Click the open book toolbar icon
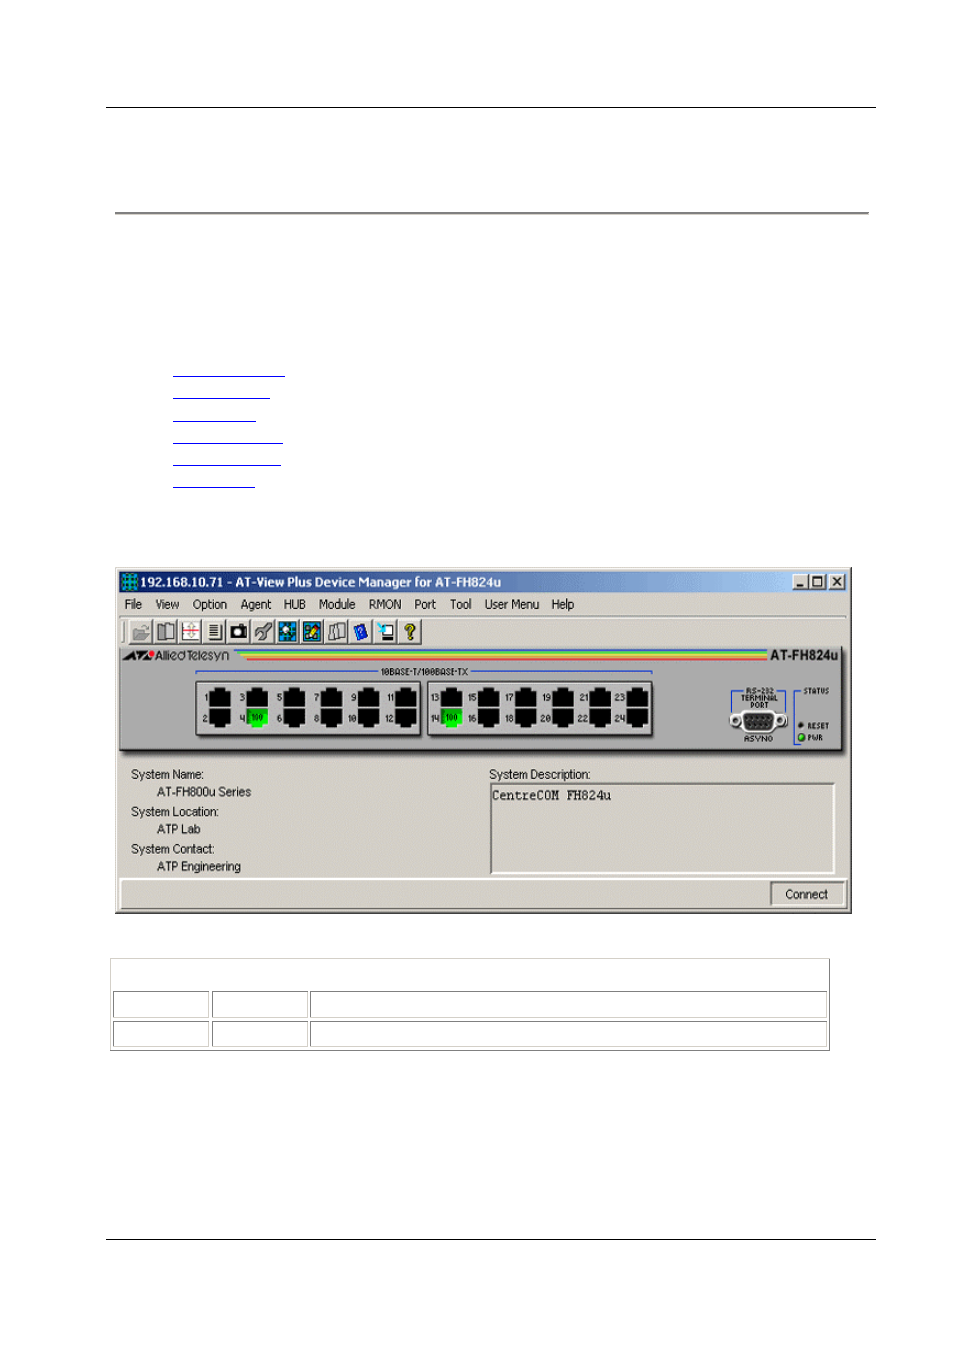Viewport: 954px width, 1350px height. tap(166, 632)
